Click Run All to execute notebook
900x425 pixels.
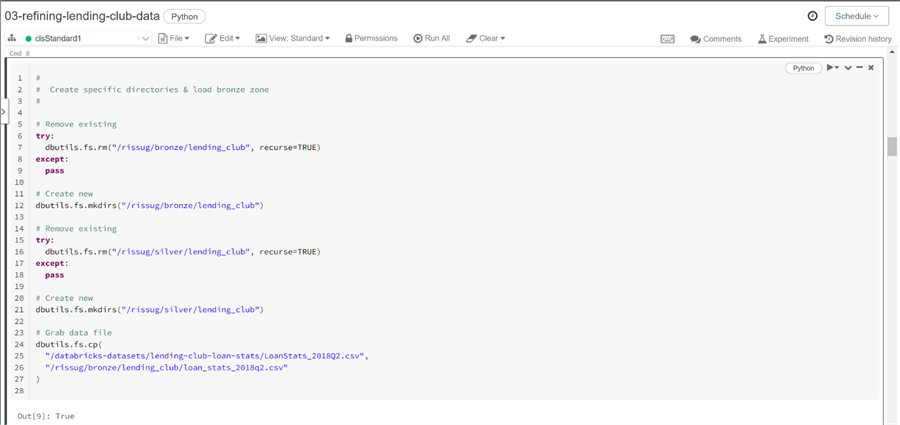[x=432, y=39]
